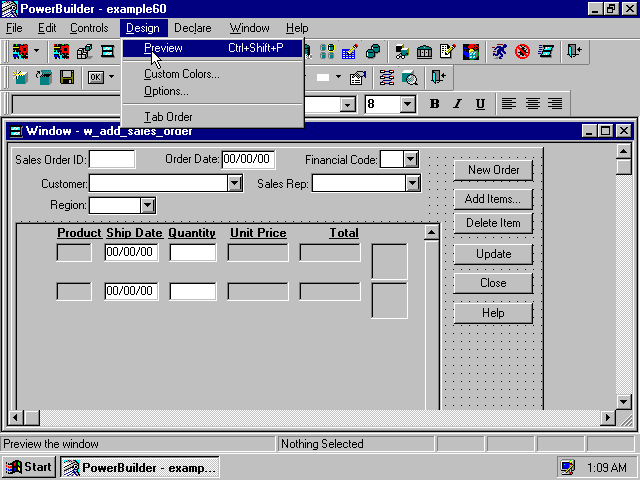Click the table grid with pencil icon
This screenshot has height=480, width=640.
click(349, 51)
